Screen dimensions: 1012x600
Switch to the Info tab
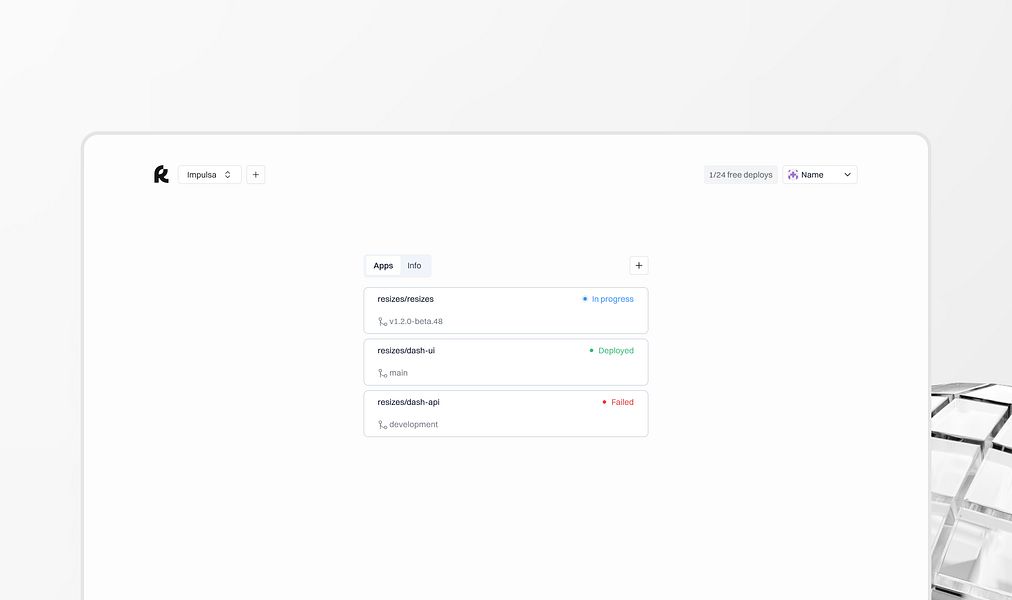(x=414, y=265)
